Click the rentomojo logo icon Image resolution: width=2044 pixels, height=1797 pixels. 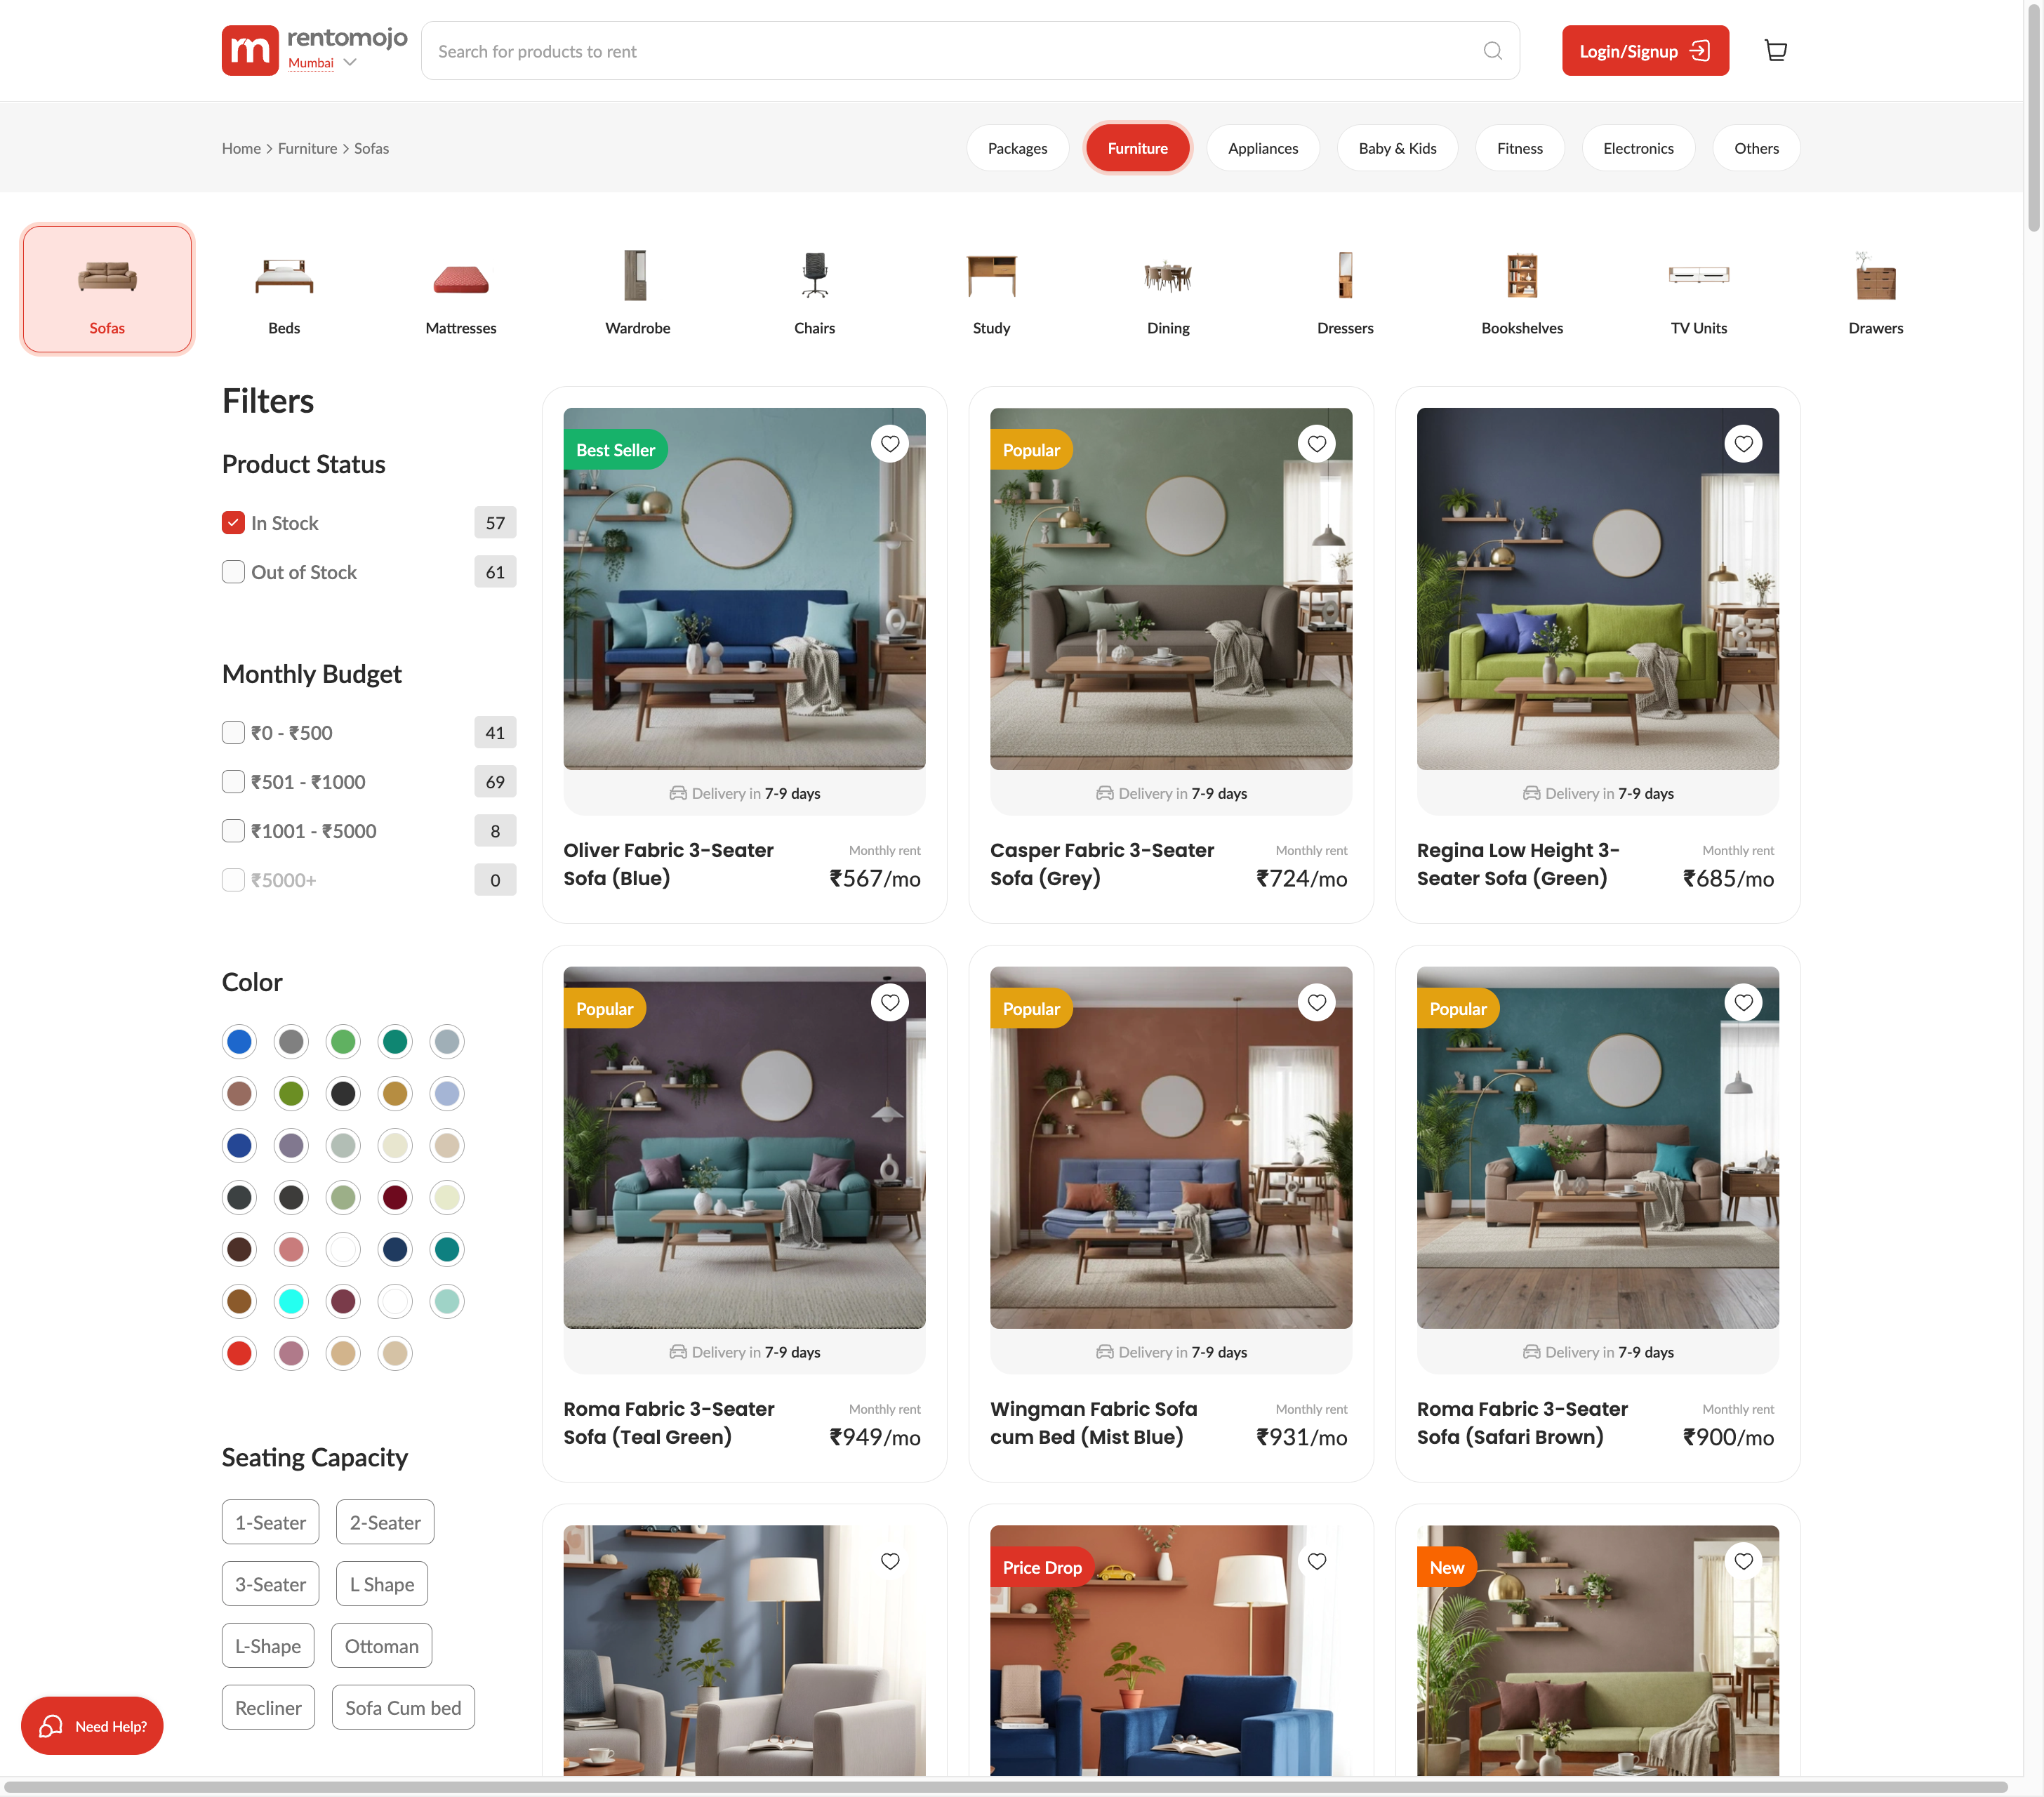(x=250, y=51)
